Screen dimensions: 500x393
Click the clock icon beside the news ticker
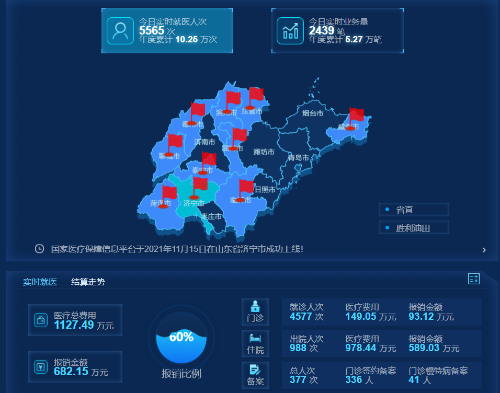[39, 249]
